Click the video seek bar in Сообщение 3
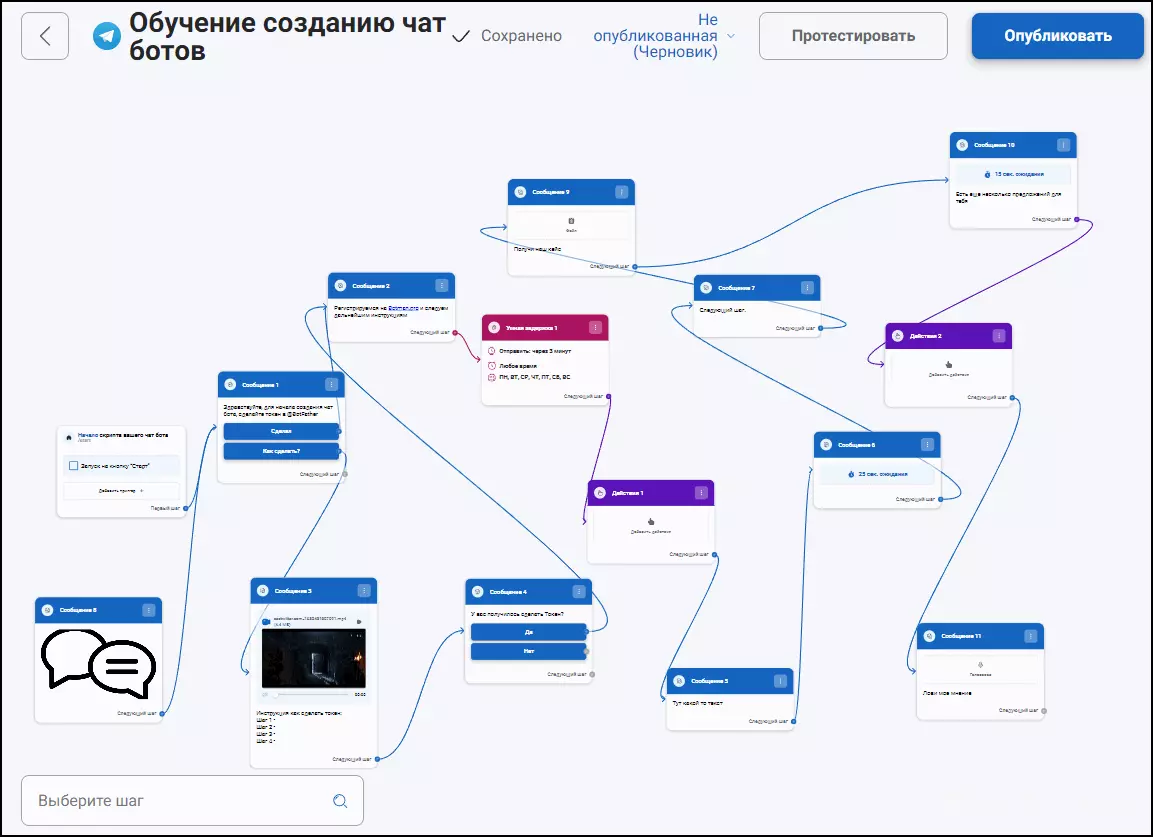 coord(311,694)
